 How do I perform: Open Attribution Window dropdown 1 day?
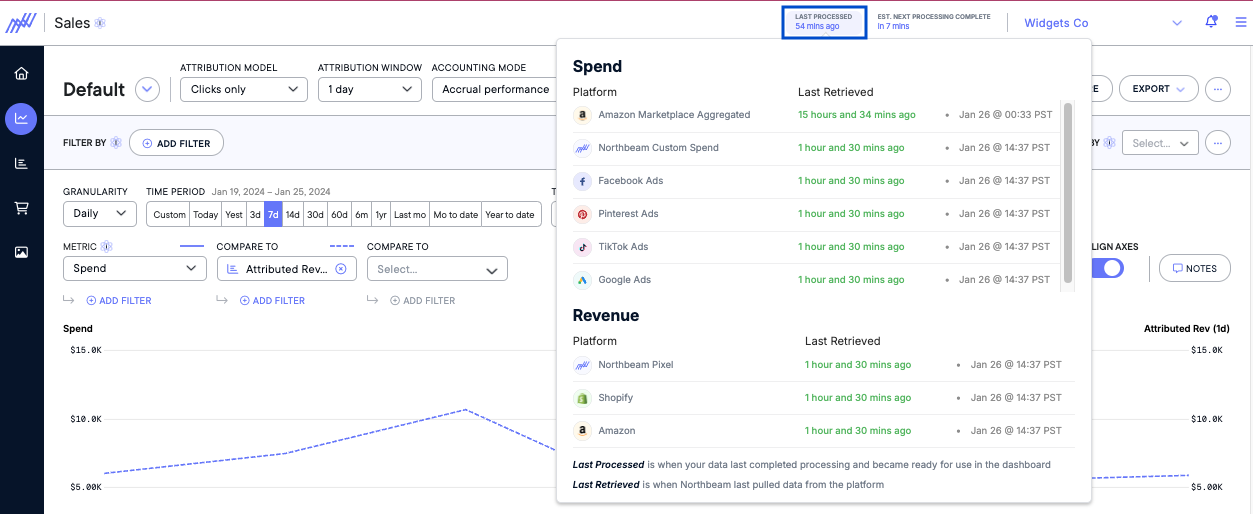(369, 89)
